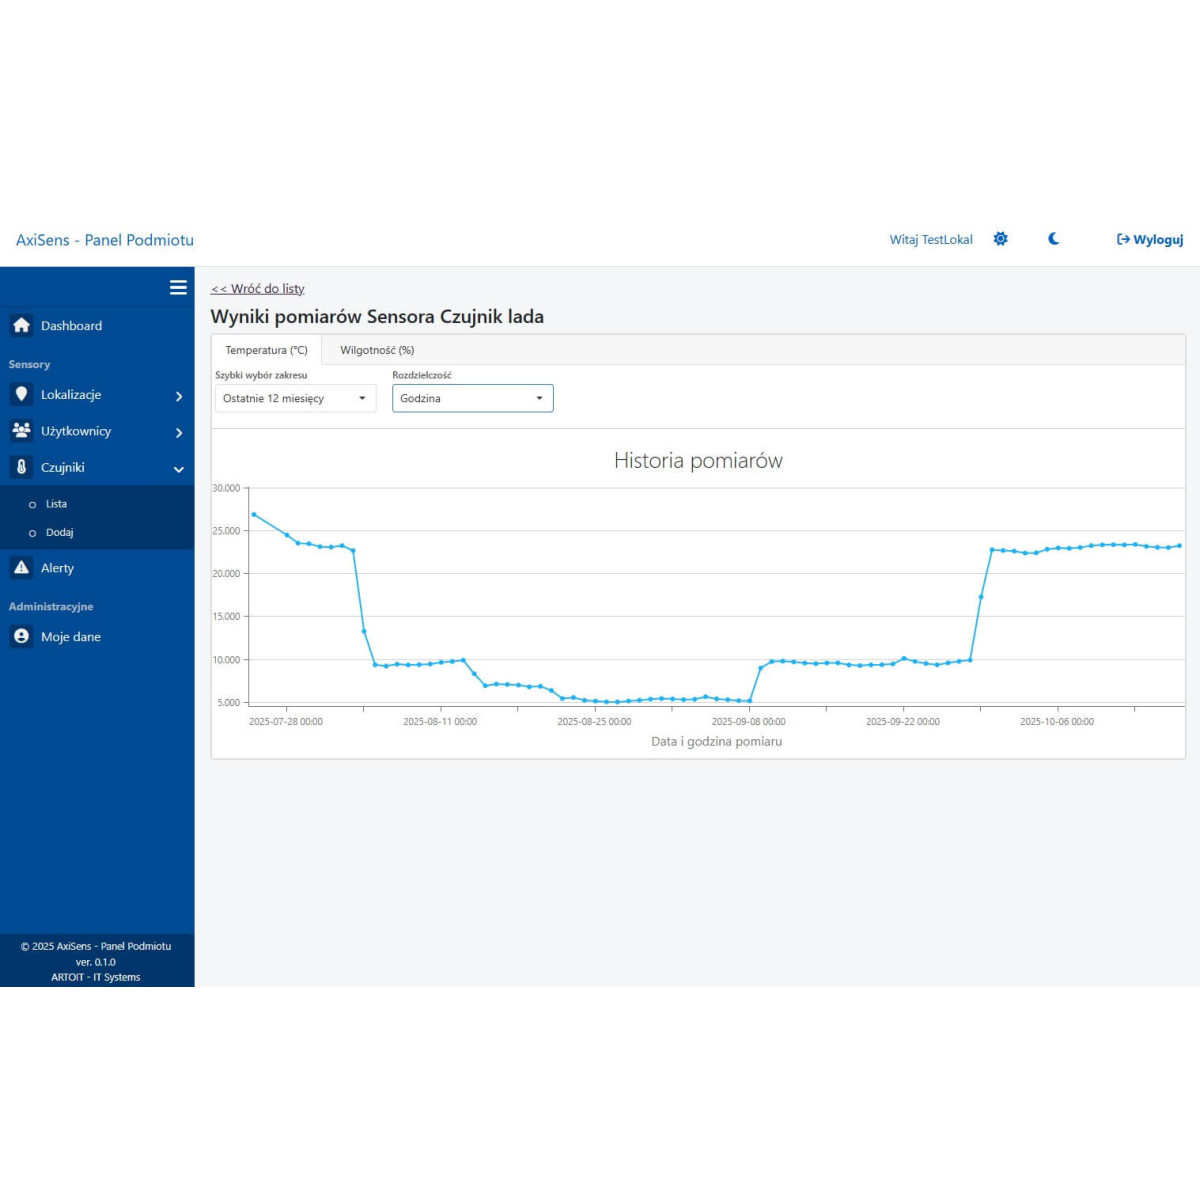Toggle dark mode with moon icon

click(x=1053, y=239)
